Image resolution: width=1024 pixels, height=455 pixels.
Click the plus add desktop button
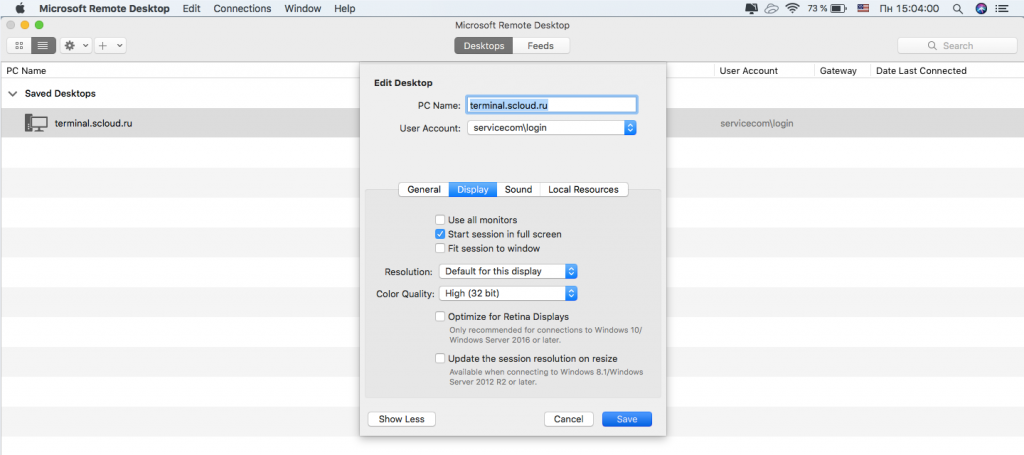coord(103,46)
